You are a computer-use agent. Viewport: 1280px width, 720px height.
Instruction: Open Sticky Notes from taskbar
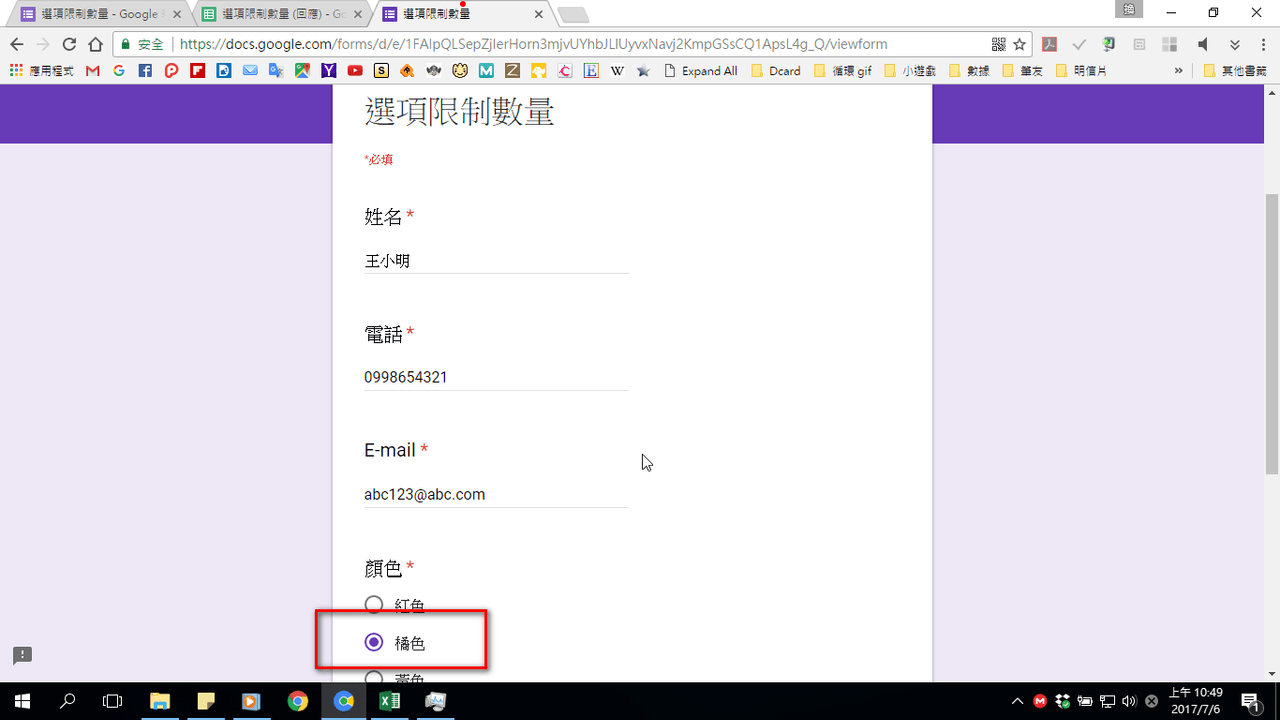pos(206,701)
